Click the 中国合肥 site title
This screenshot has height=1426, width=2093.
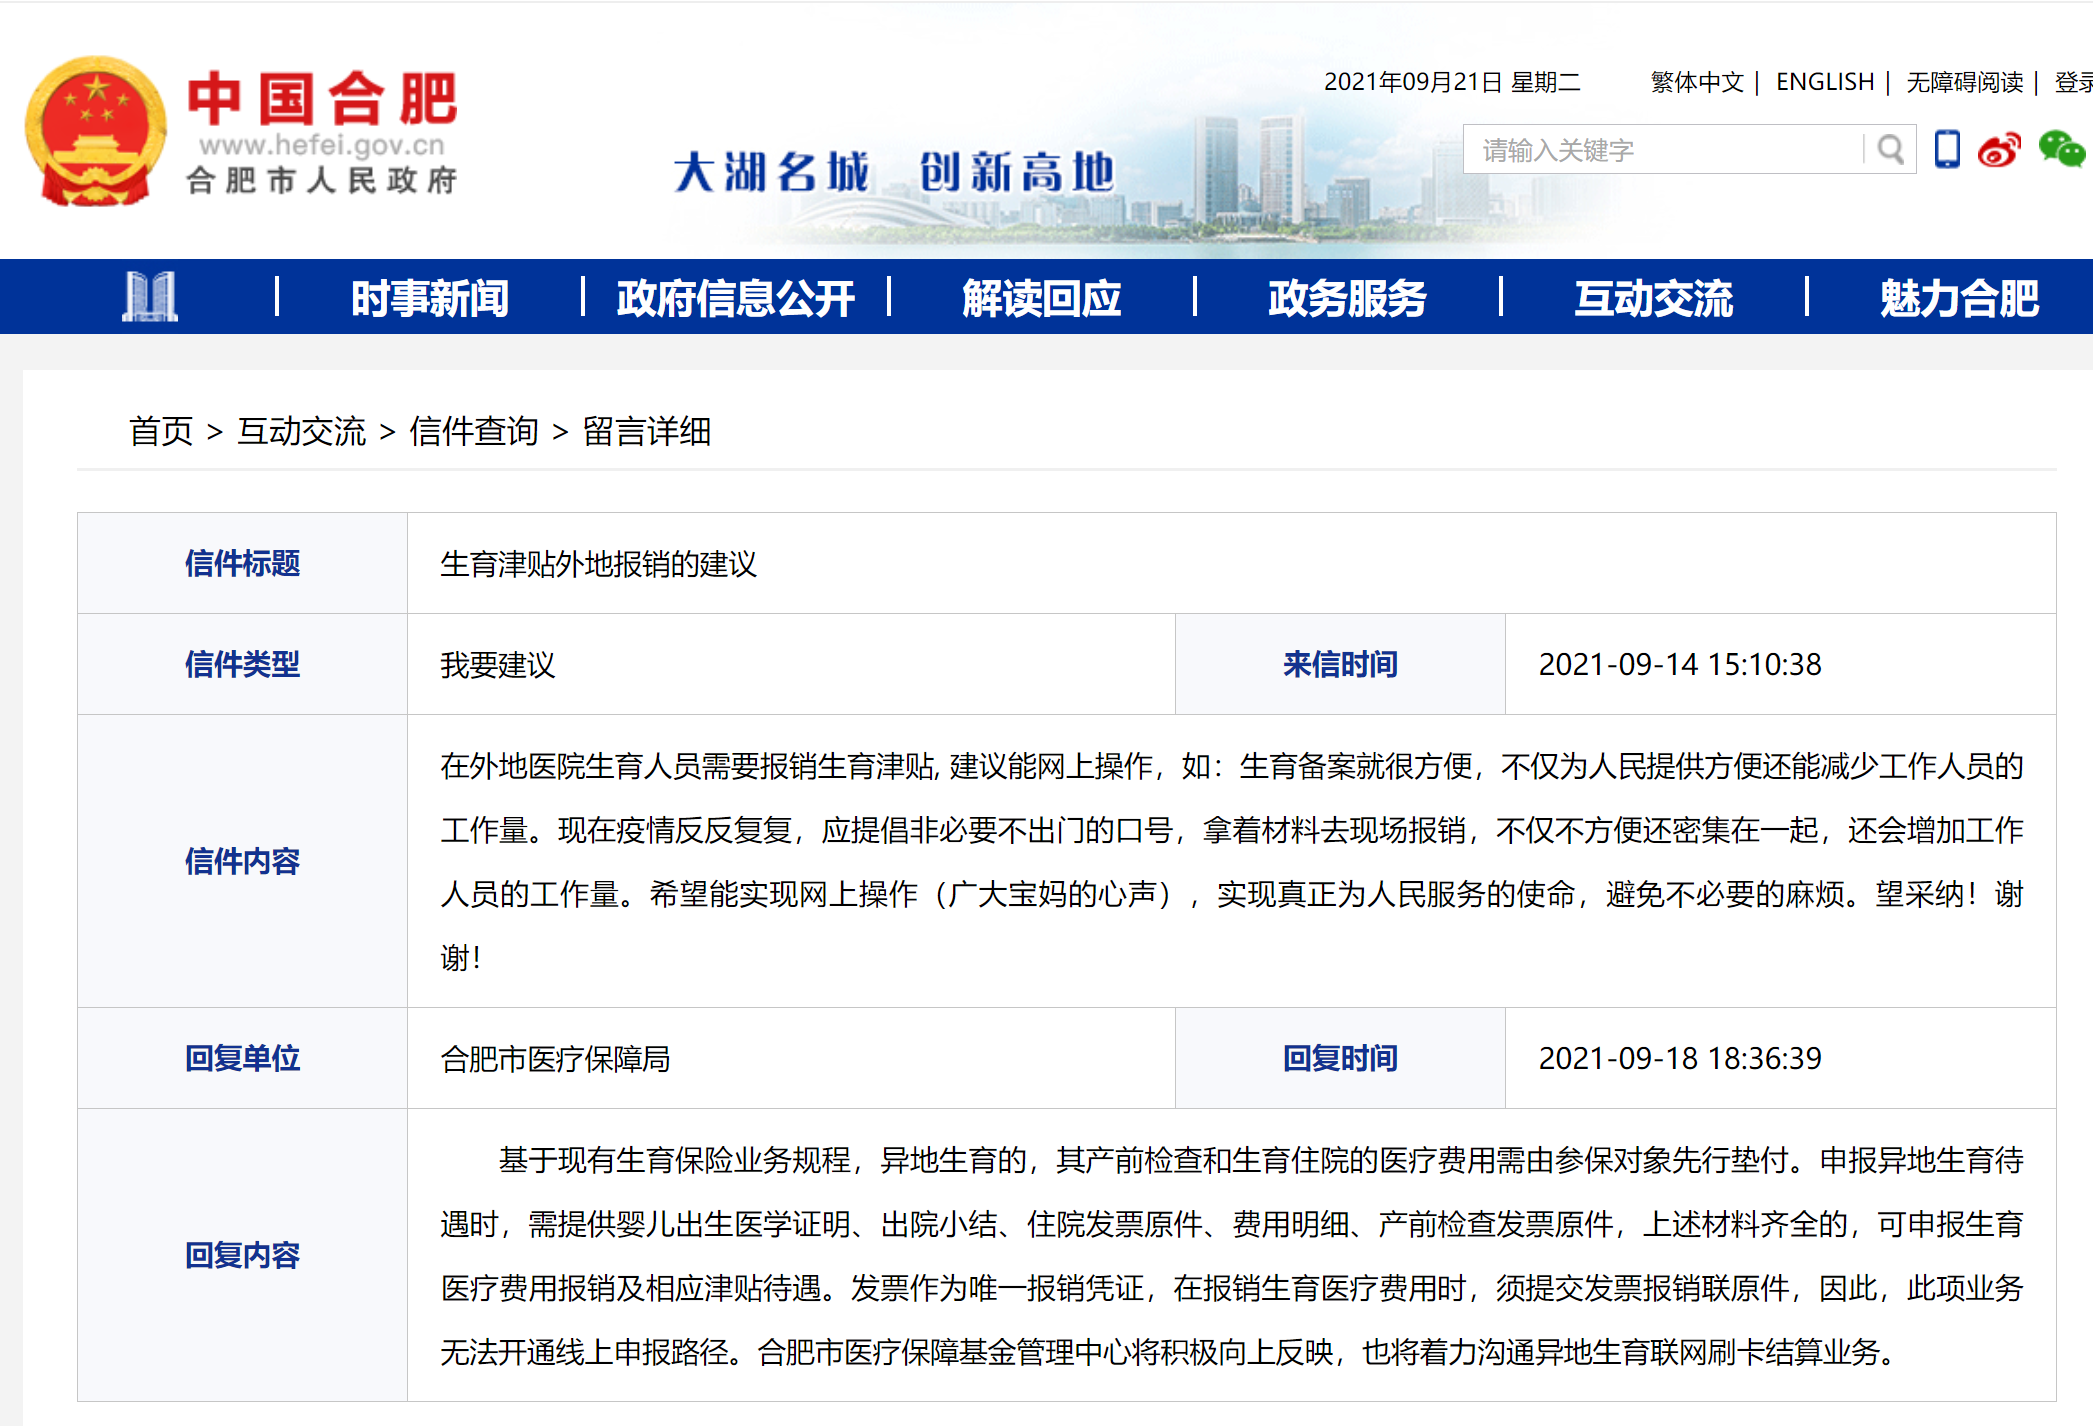pos(323,98)
